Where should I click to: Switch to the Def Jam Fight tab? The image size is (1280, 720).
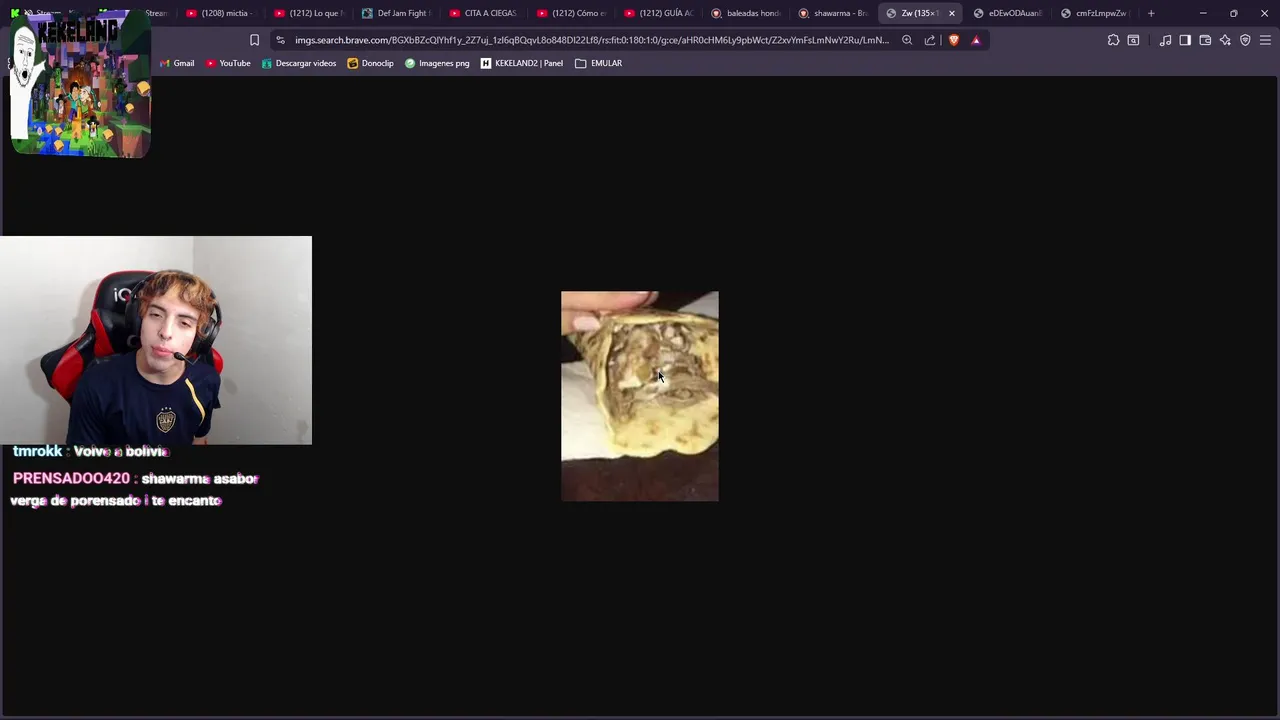point(395,13)
